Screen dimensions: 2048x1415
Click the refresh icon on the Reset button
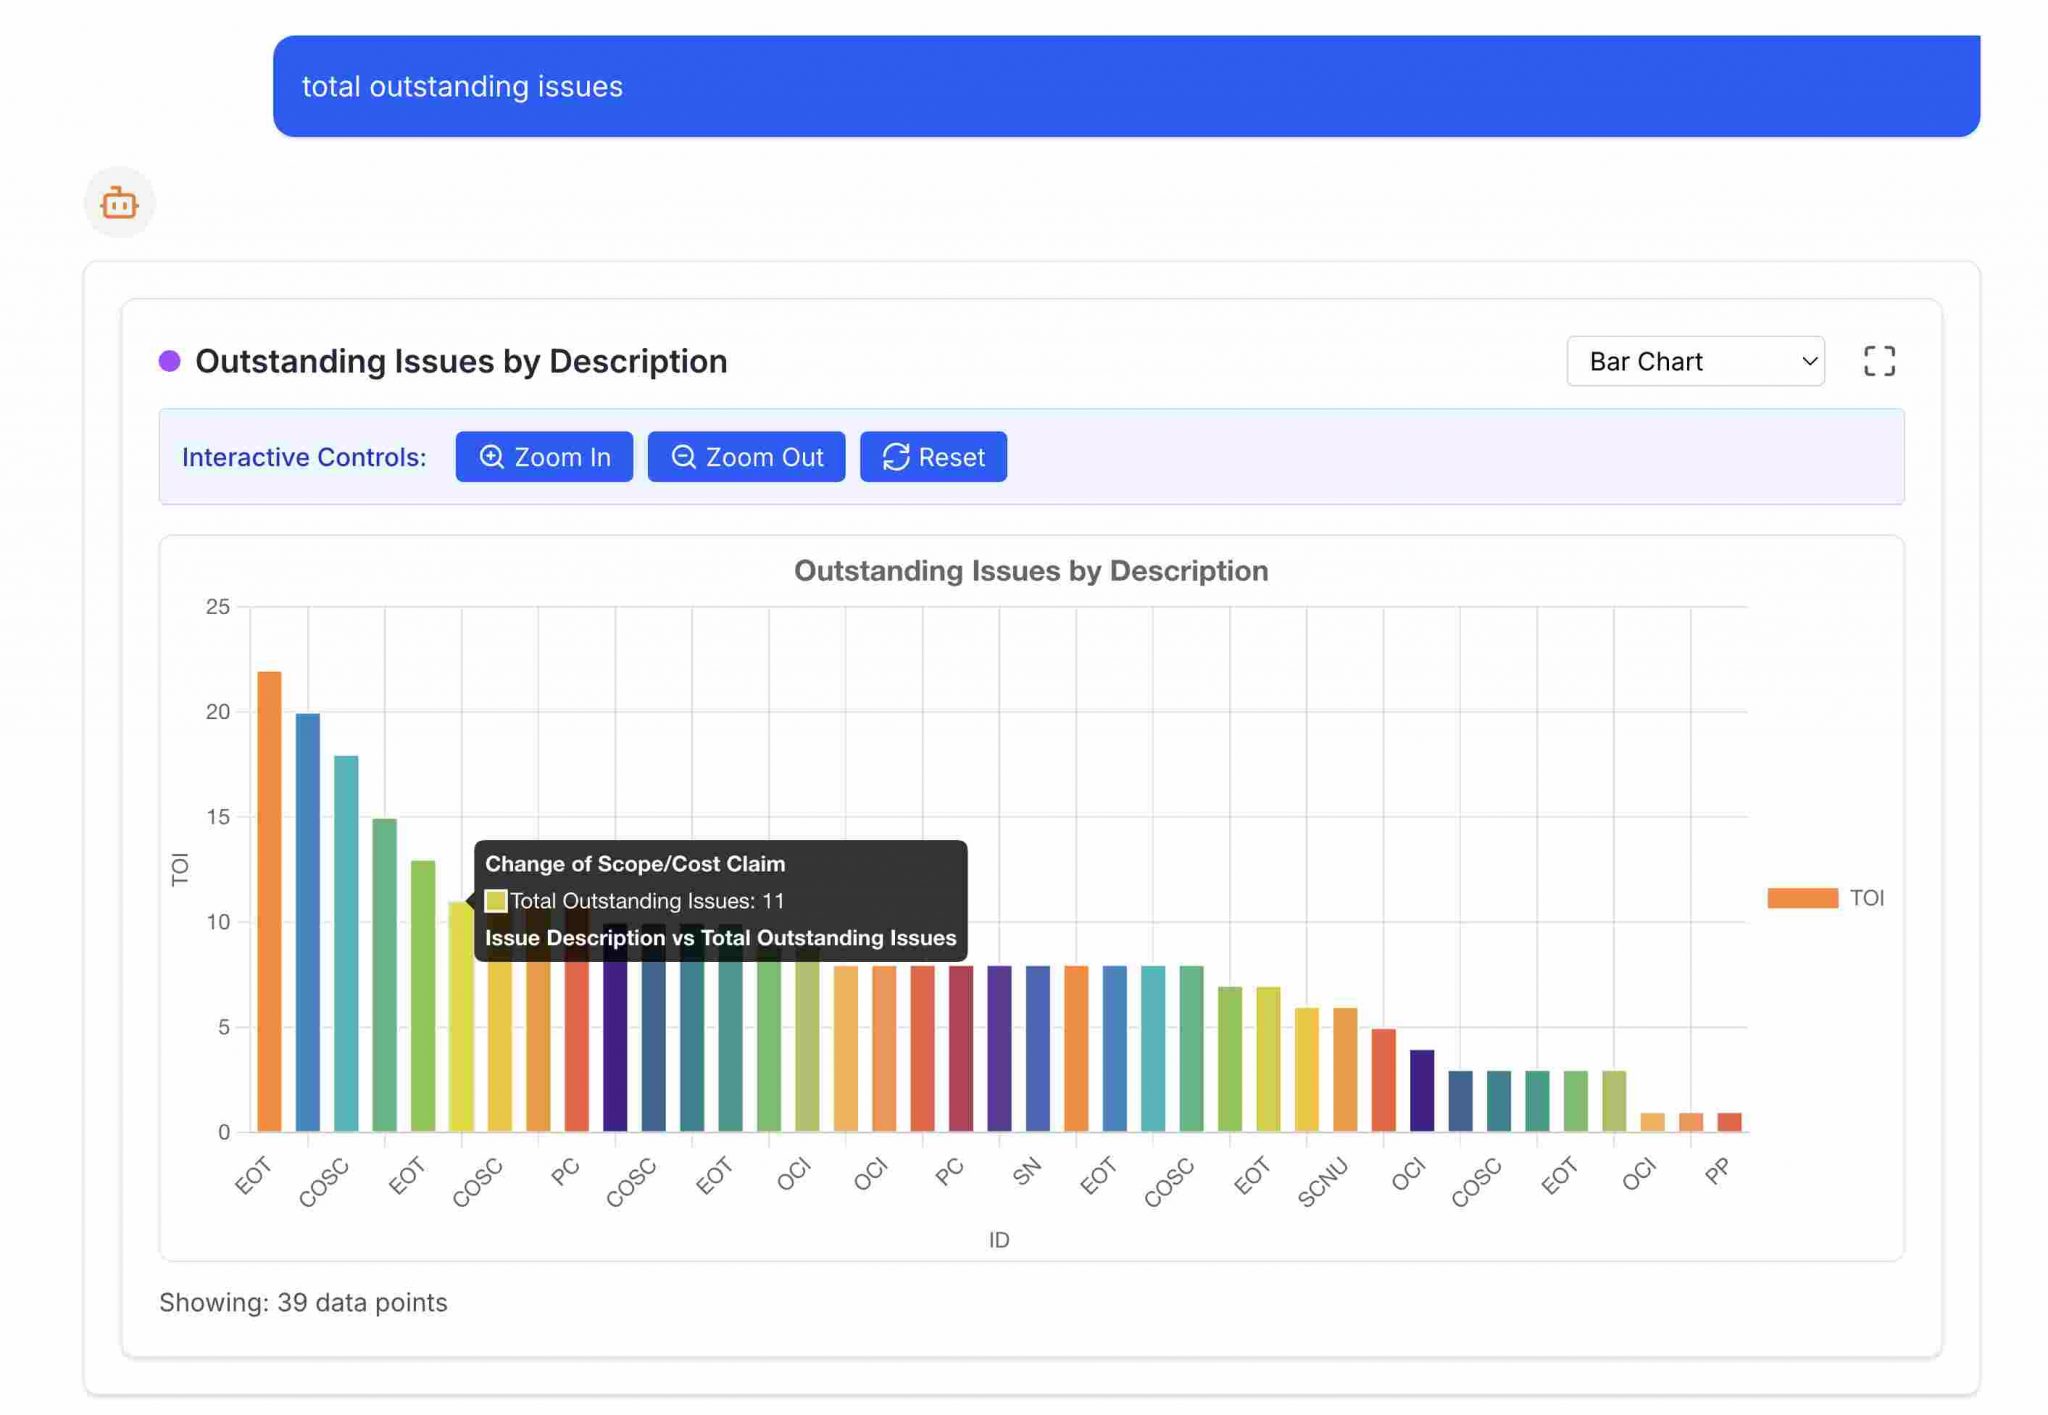pos(897,457)
